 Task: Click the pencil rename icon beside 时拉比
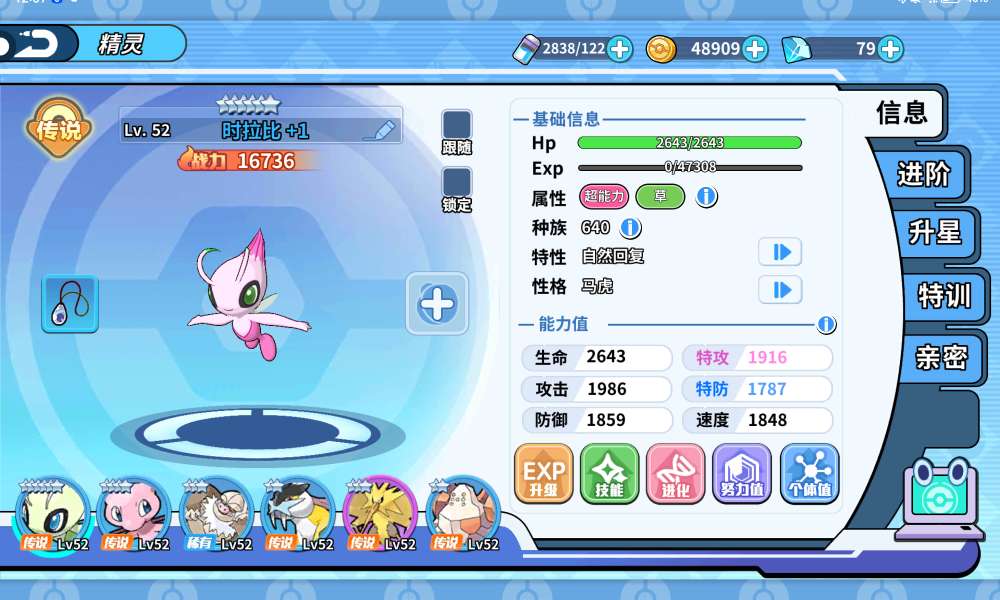click(x=380, y=130)
